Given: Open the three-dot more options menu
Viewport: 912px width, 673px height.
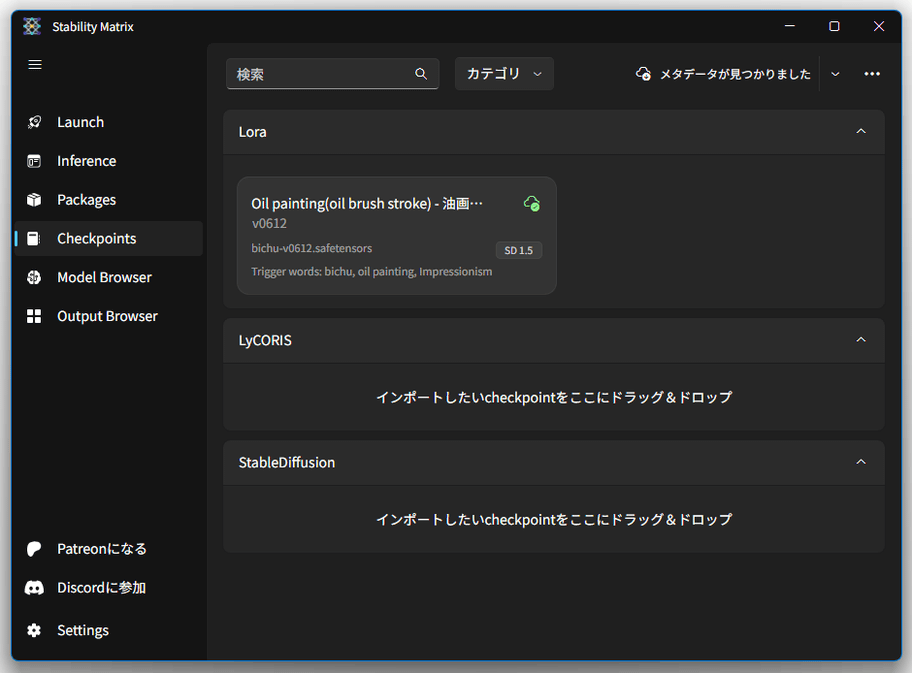Looking at the screenshot, I should point(872,74).
